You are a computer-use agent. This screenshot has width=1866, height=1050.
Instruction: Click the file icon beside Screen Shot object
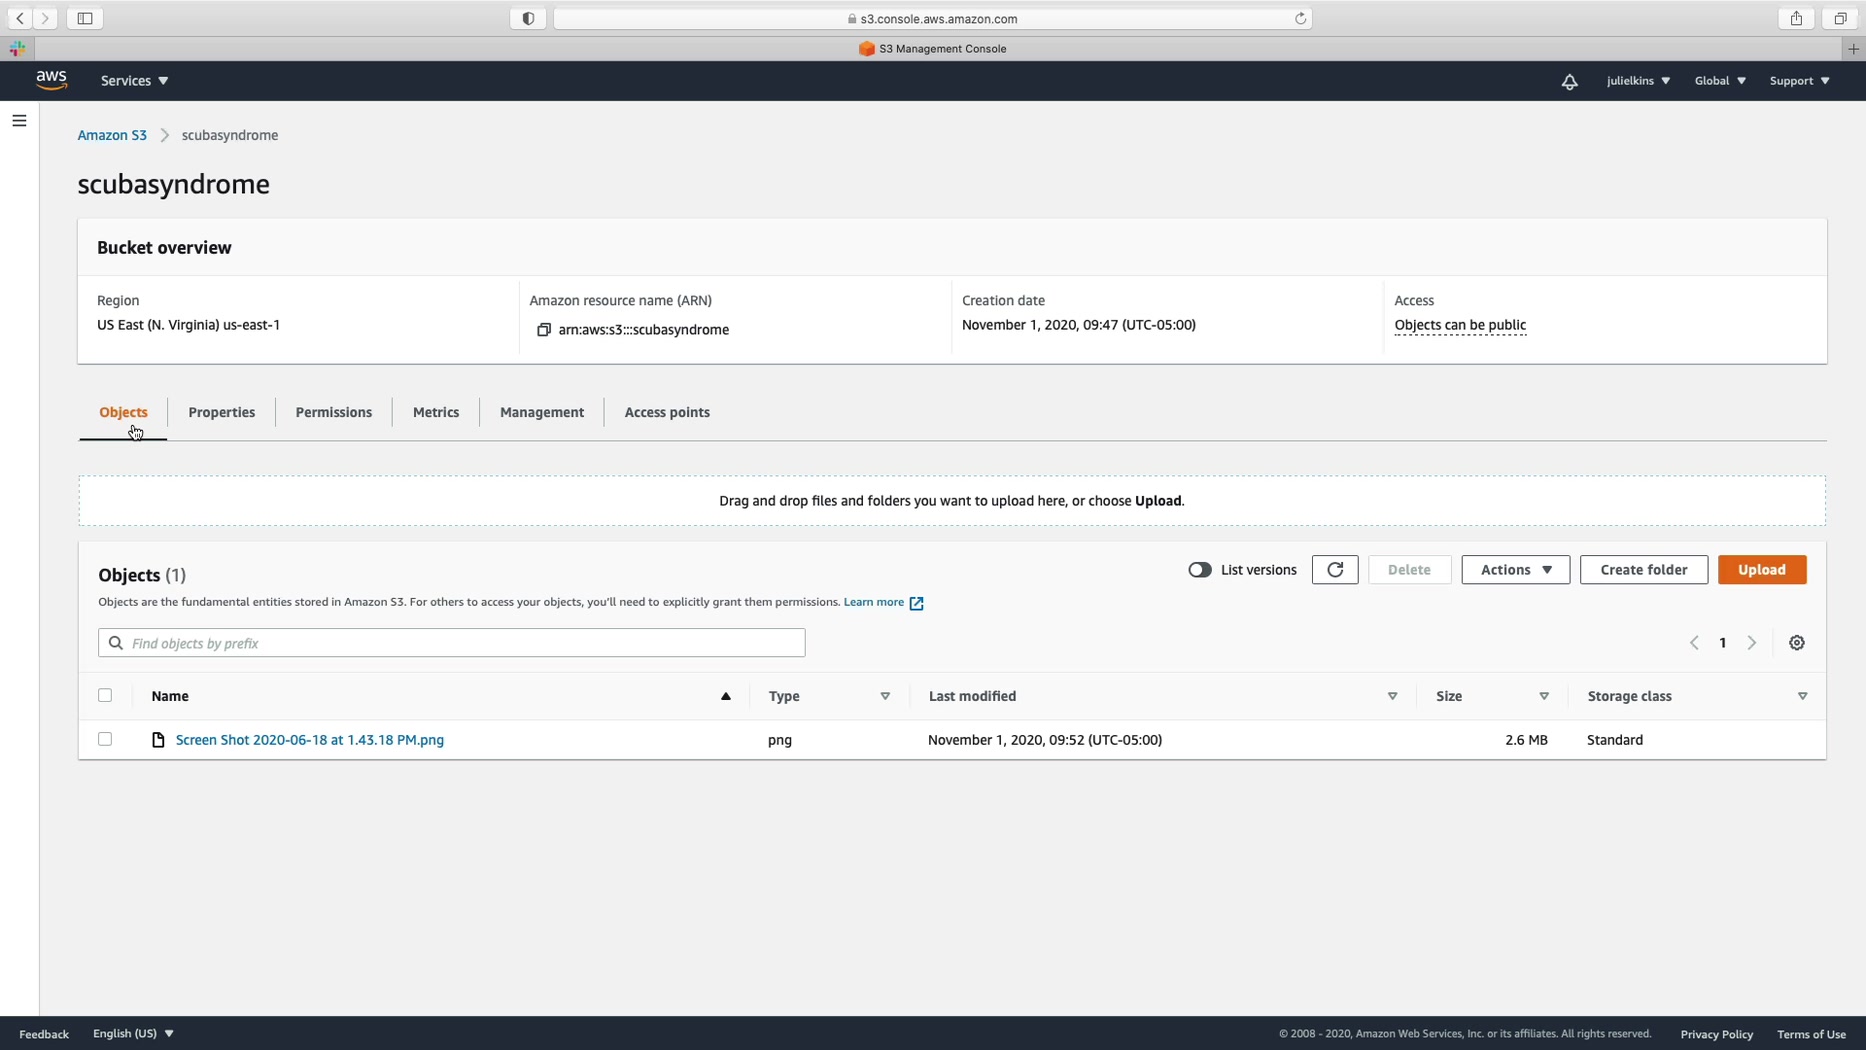point(158,740)
